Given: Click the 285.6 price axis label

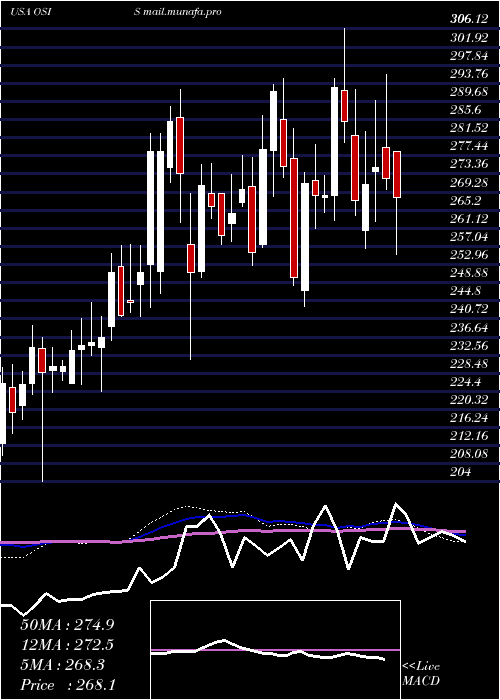Looking at the screenshot, I should click(x=466, y=110).
